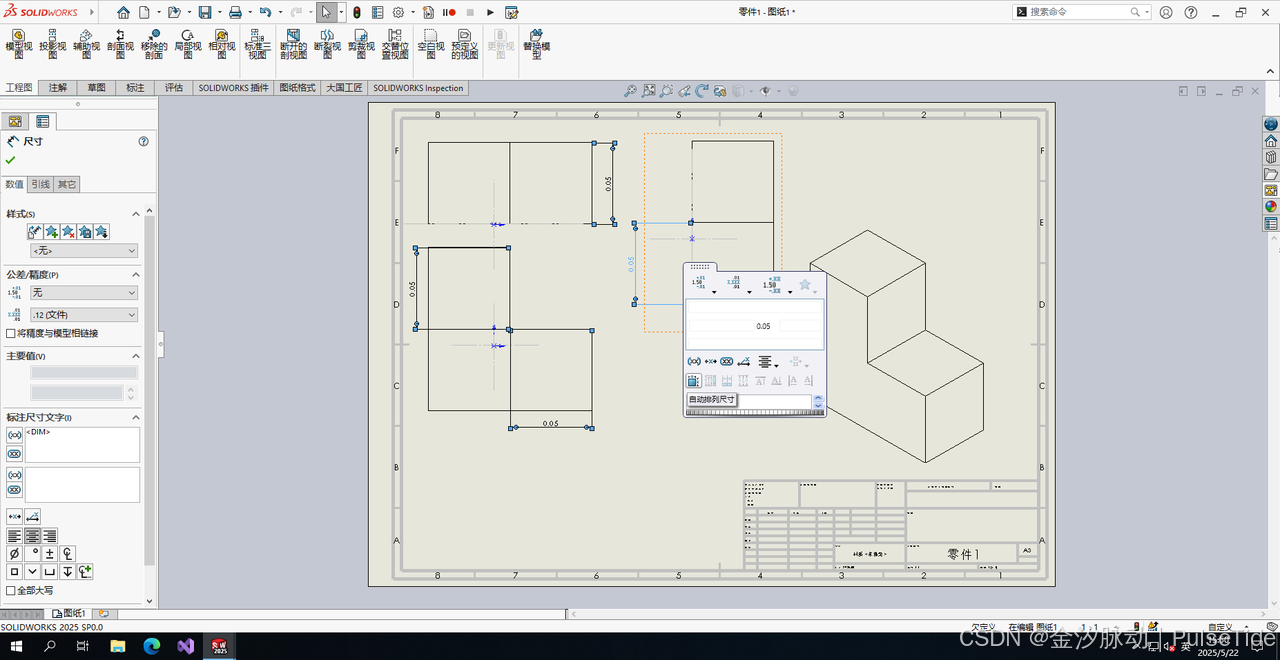The height and width of the screenshot is (660, 1280).
Task: Click the 模型视图 (Model View) tool
Action: click(18, 44)
